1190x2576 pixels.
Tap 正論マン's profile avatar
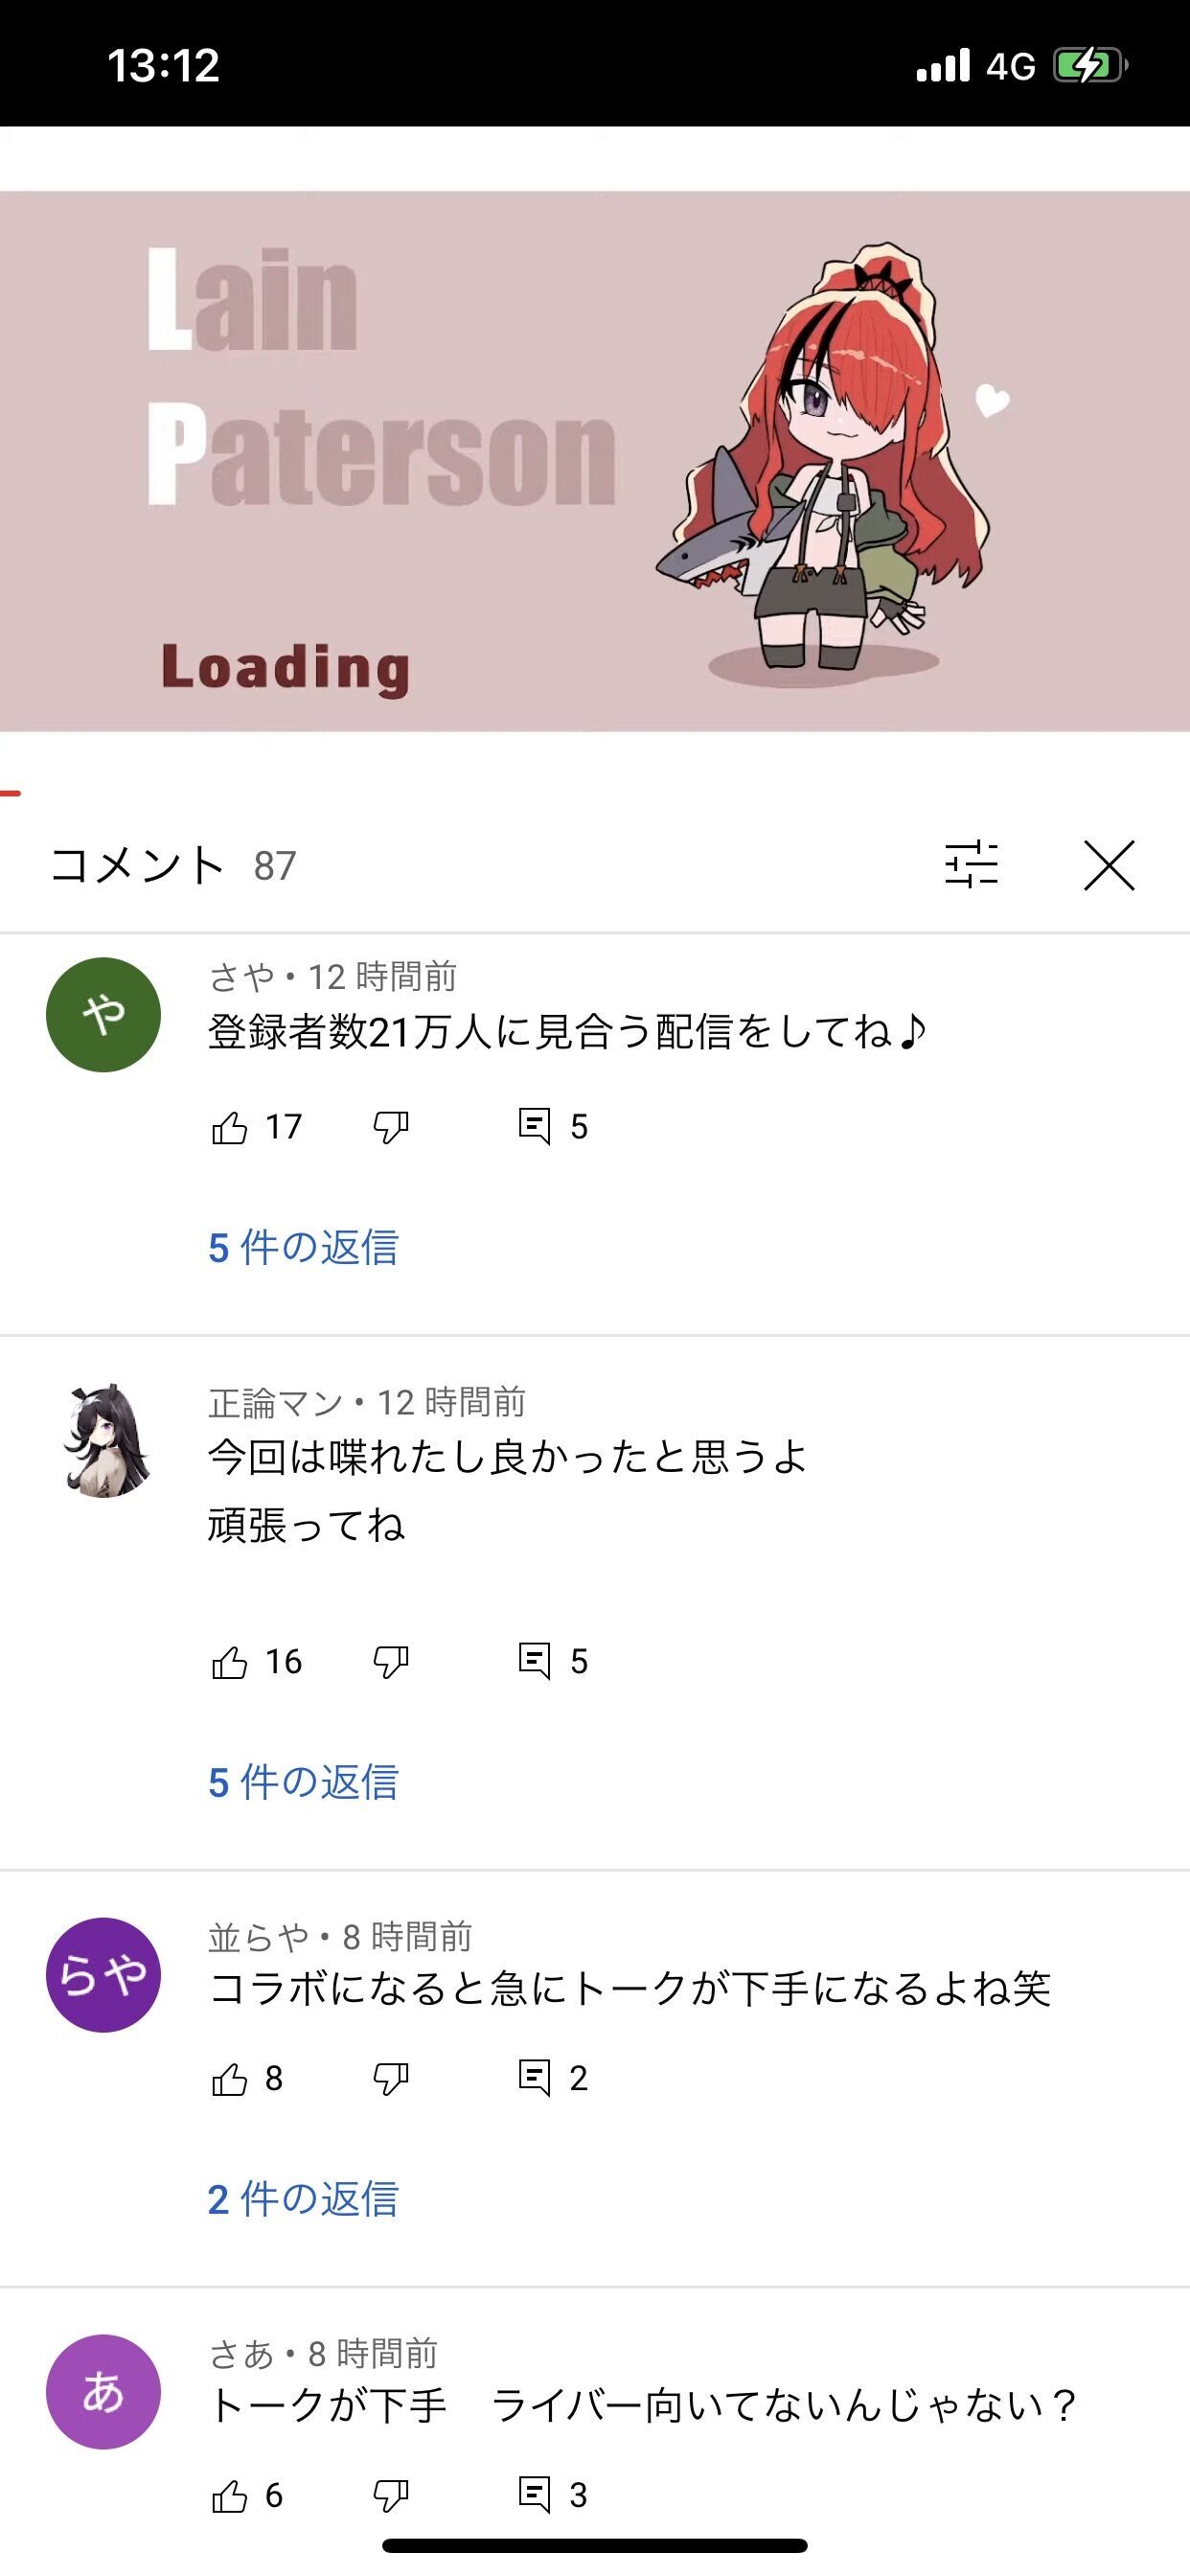tap(104, 1440)
